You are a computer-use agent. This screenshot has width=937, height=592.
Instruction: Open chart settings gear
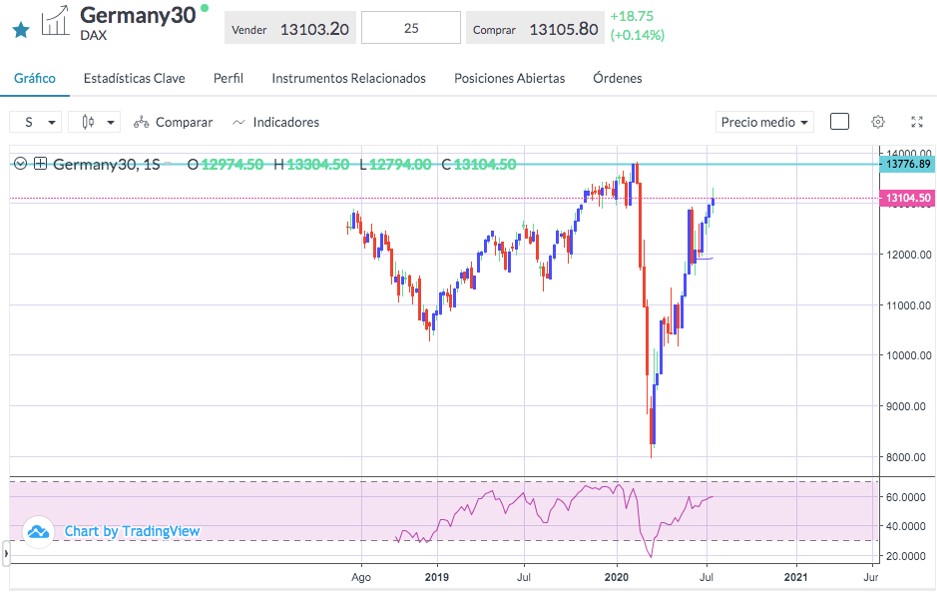coord(878,122)
